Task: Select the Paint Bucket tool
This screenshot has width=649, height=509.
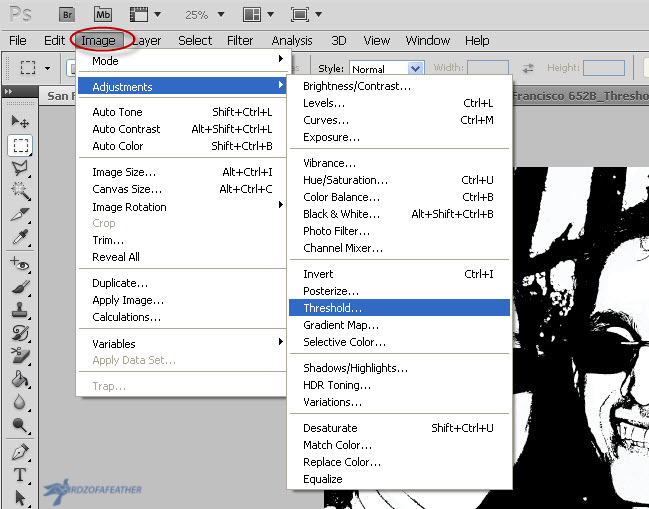Action: point(20,379)
